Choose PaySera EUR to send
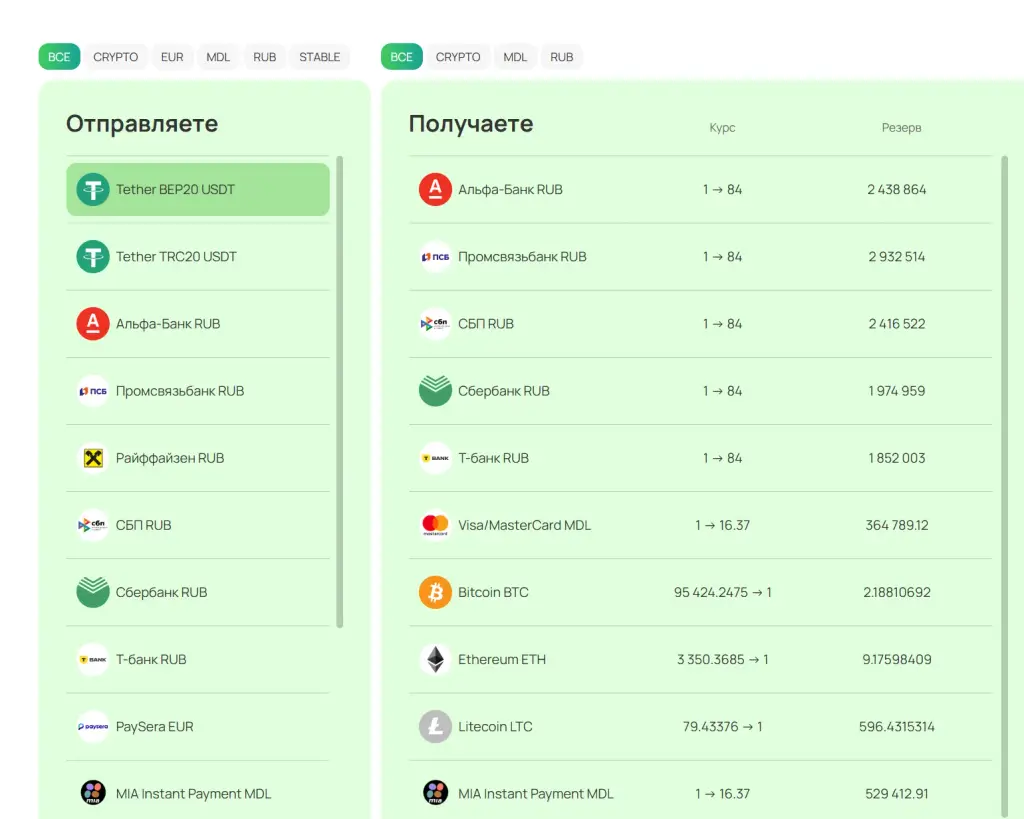Screen dimensions: 1024x819 (198, 727)
